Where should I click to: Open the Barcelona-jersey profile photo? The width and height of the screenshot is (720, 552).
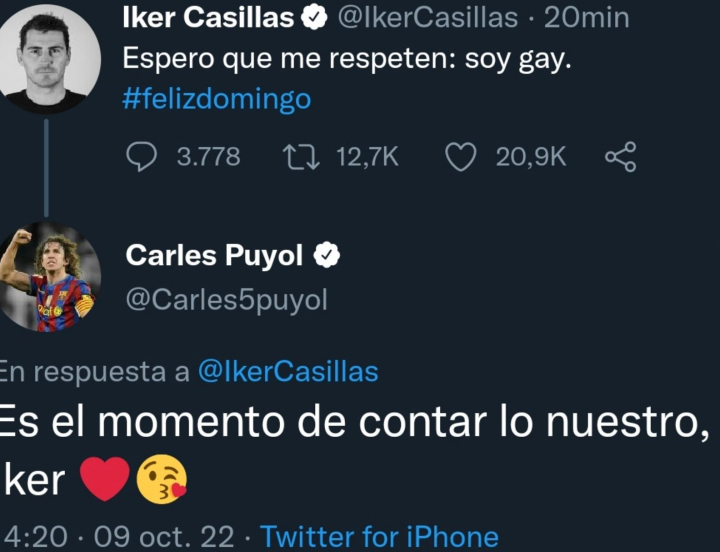click(x=48, y=276)
